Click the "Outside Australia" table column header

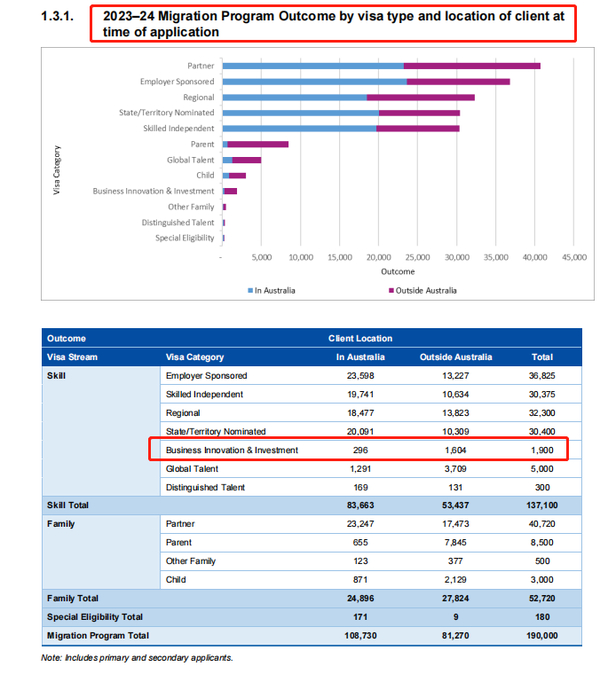(456, 357)
